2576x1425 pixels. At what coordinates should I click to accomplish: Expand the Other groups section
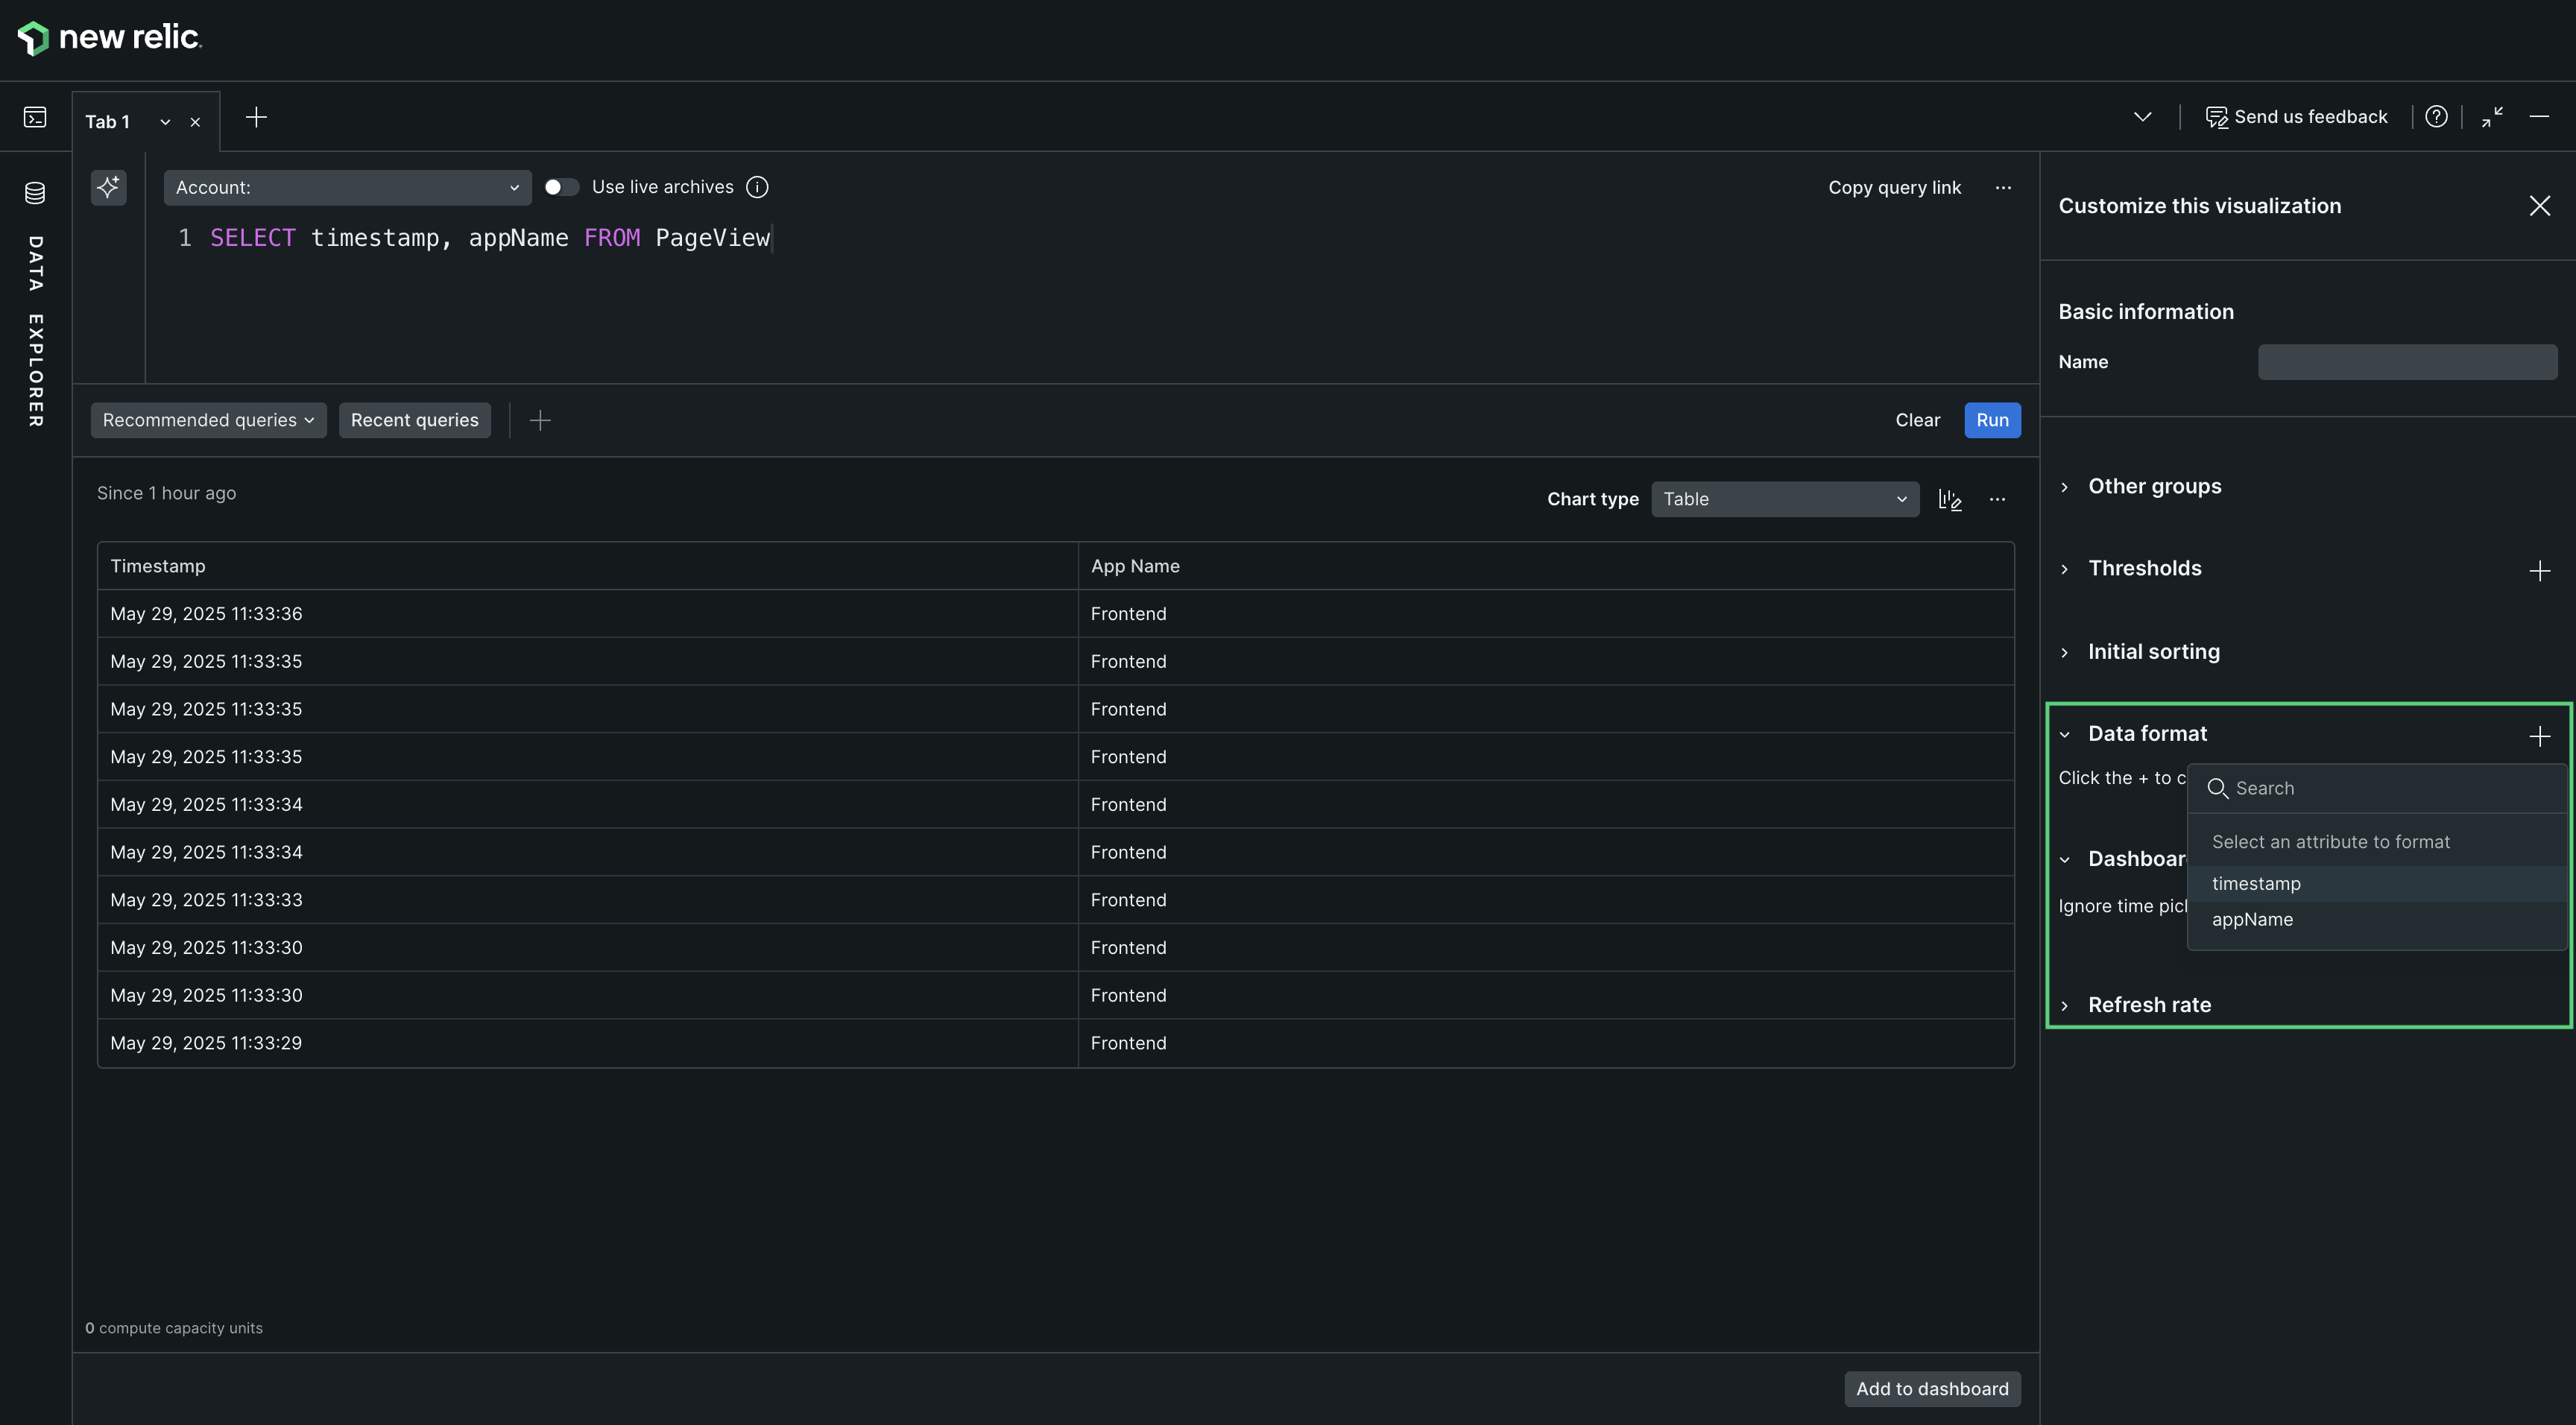tap(2154, 486)
